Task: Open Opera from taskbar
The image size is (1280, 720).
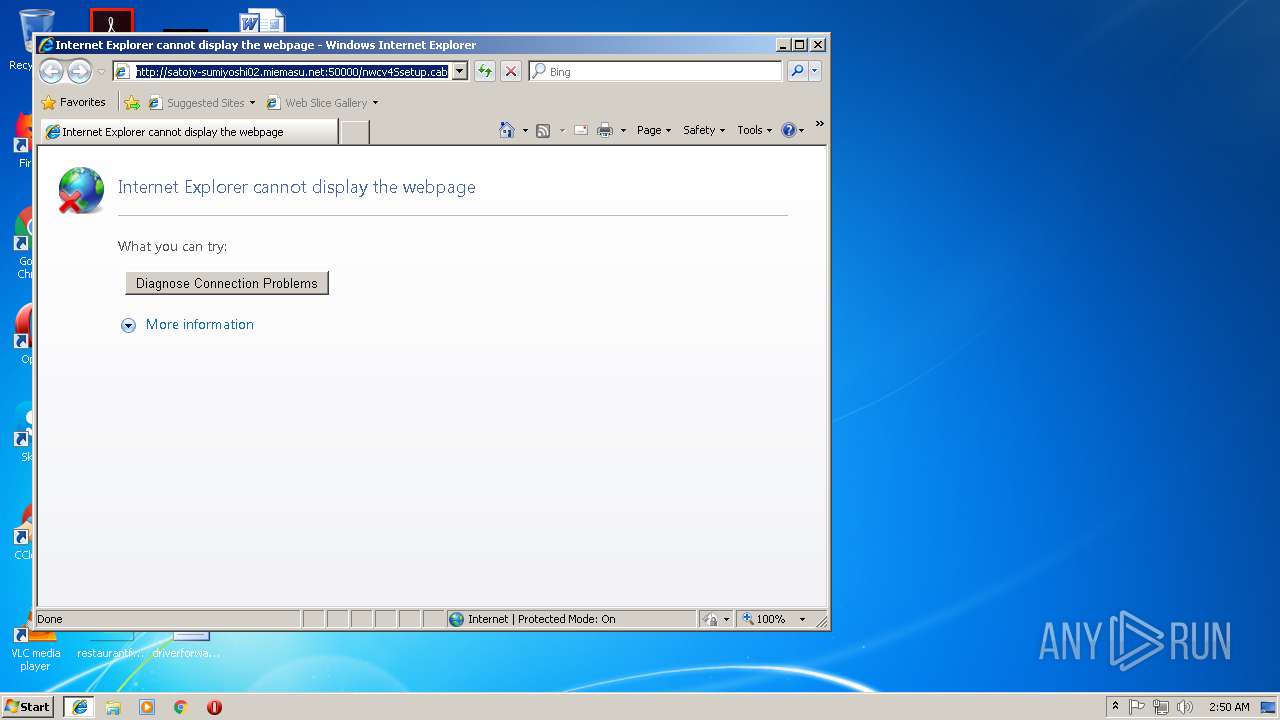Action: click(x=214, y=707)
